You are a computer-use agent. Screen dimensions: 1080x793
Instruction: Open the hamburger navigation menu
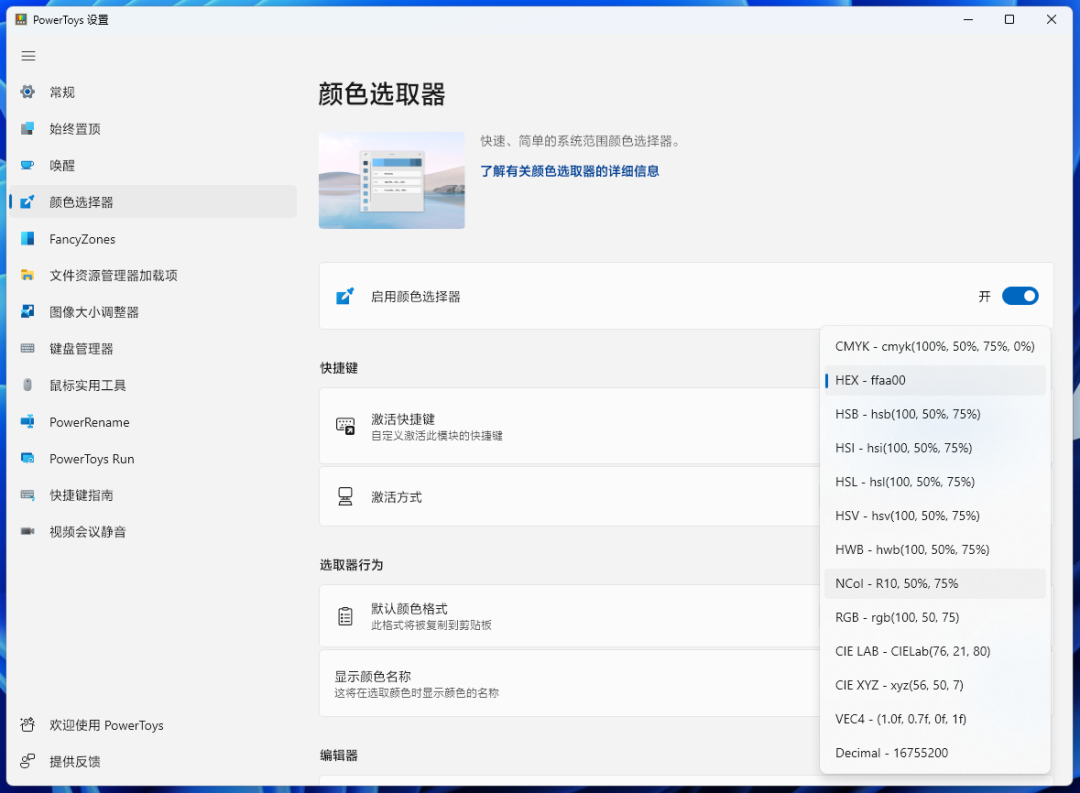(x=28, y=56)
